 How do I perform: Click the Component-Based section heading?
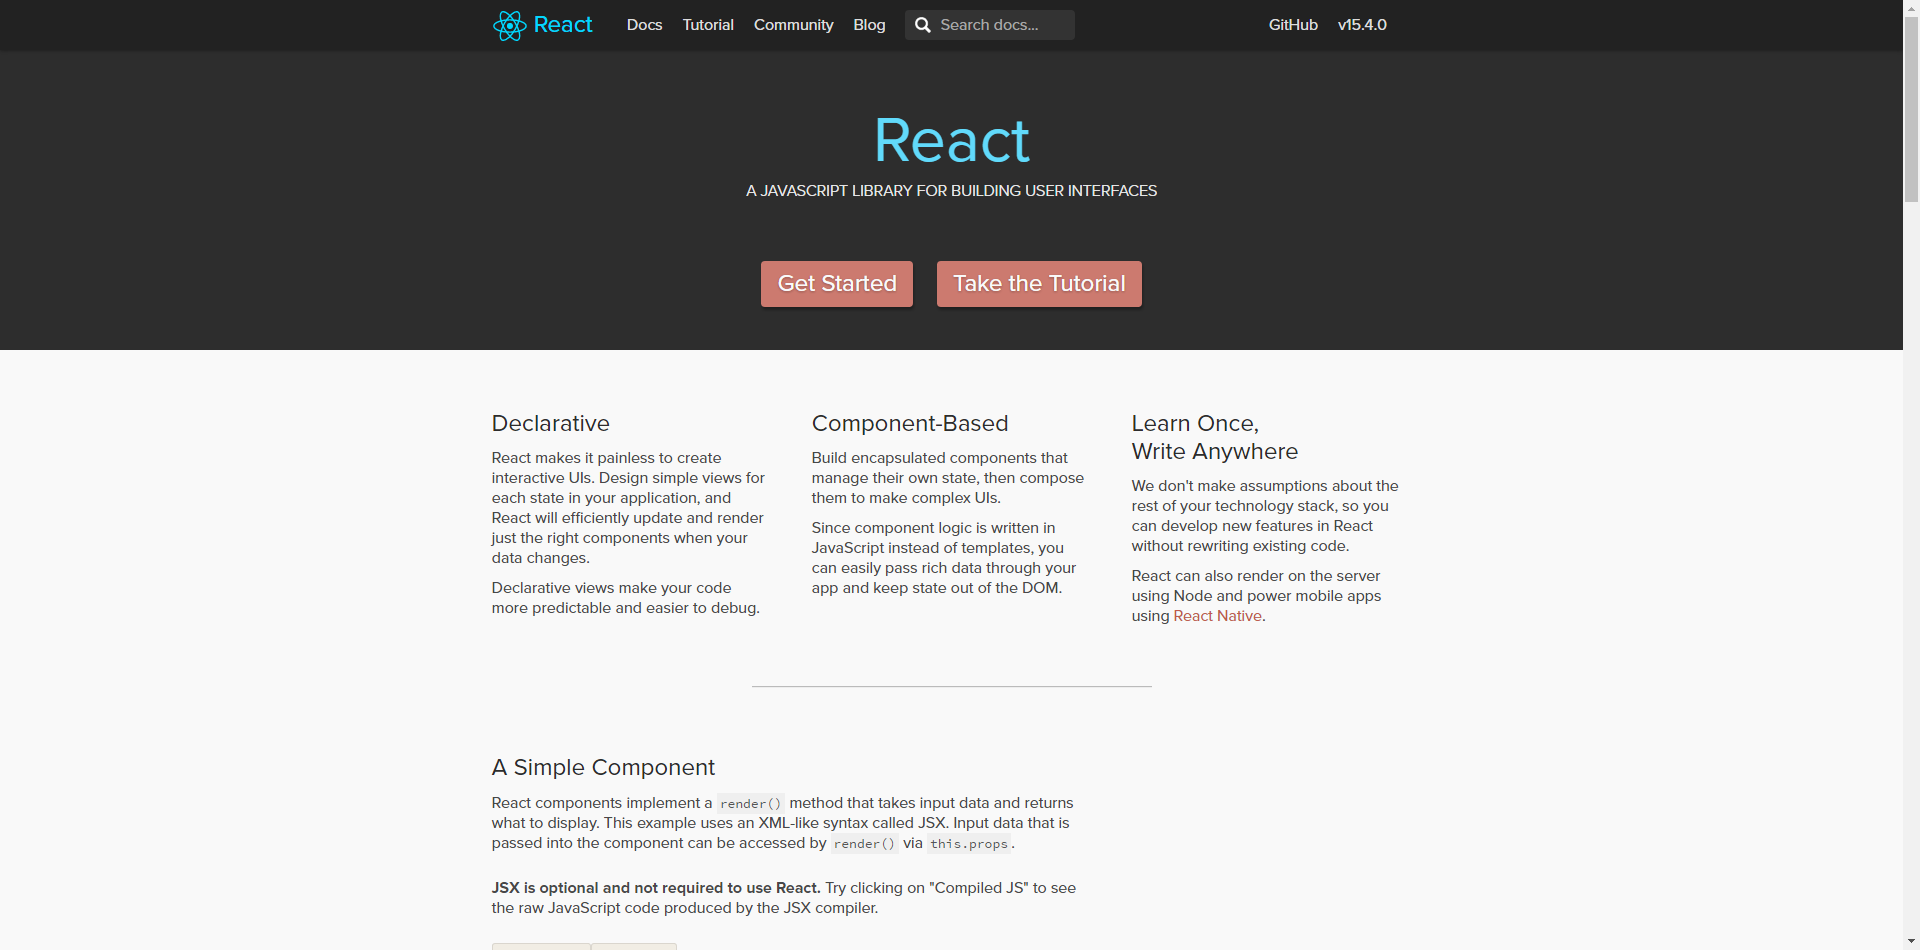pyautogui.click(x=909, y=423)
